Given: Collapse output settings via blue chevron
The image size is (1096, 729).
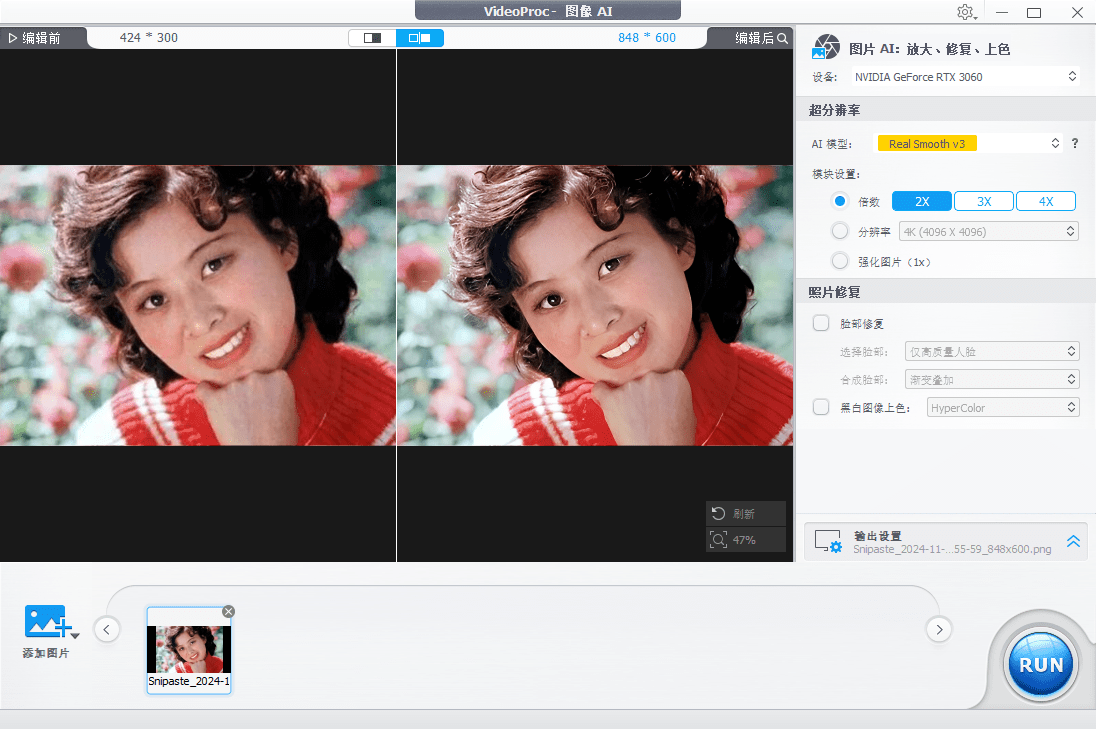Looking at the screenshot, I should [1073, 541].
